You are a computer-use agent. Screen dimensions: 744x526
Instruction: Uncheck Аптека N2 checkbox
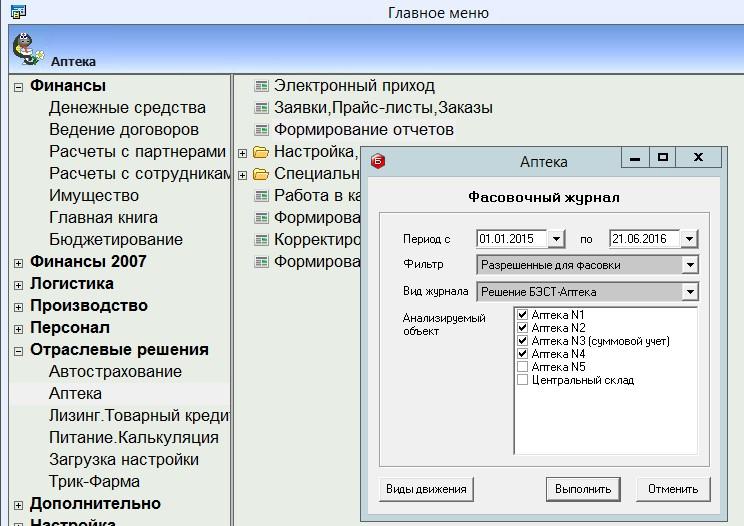522,327
